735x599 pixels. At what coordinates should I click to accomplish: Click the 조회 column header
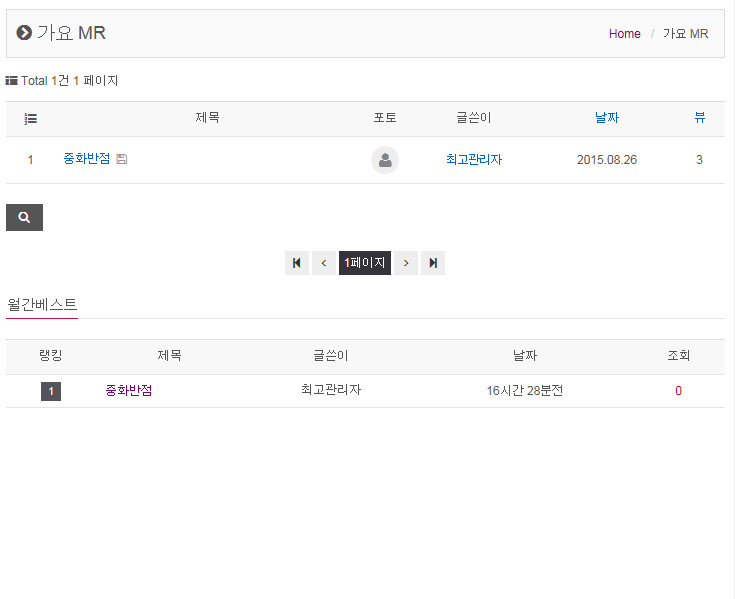pyautogui.click(x=678, y=355)
